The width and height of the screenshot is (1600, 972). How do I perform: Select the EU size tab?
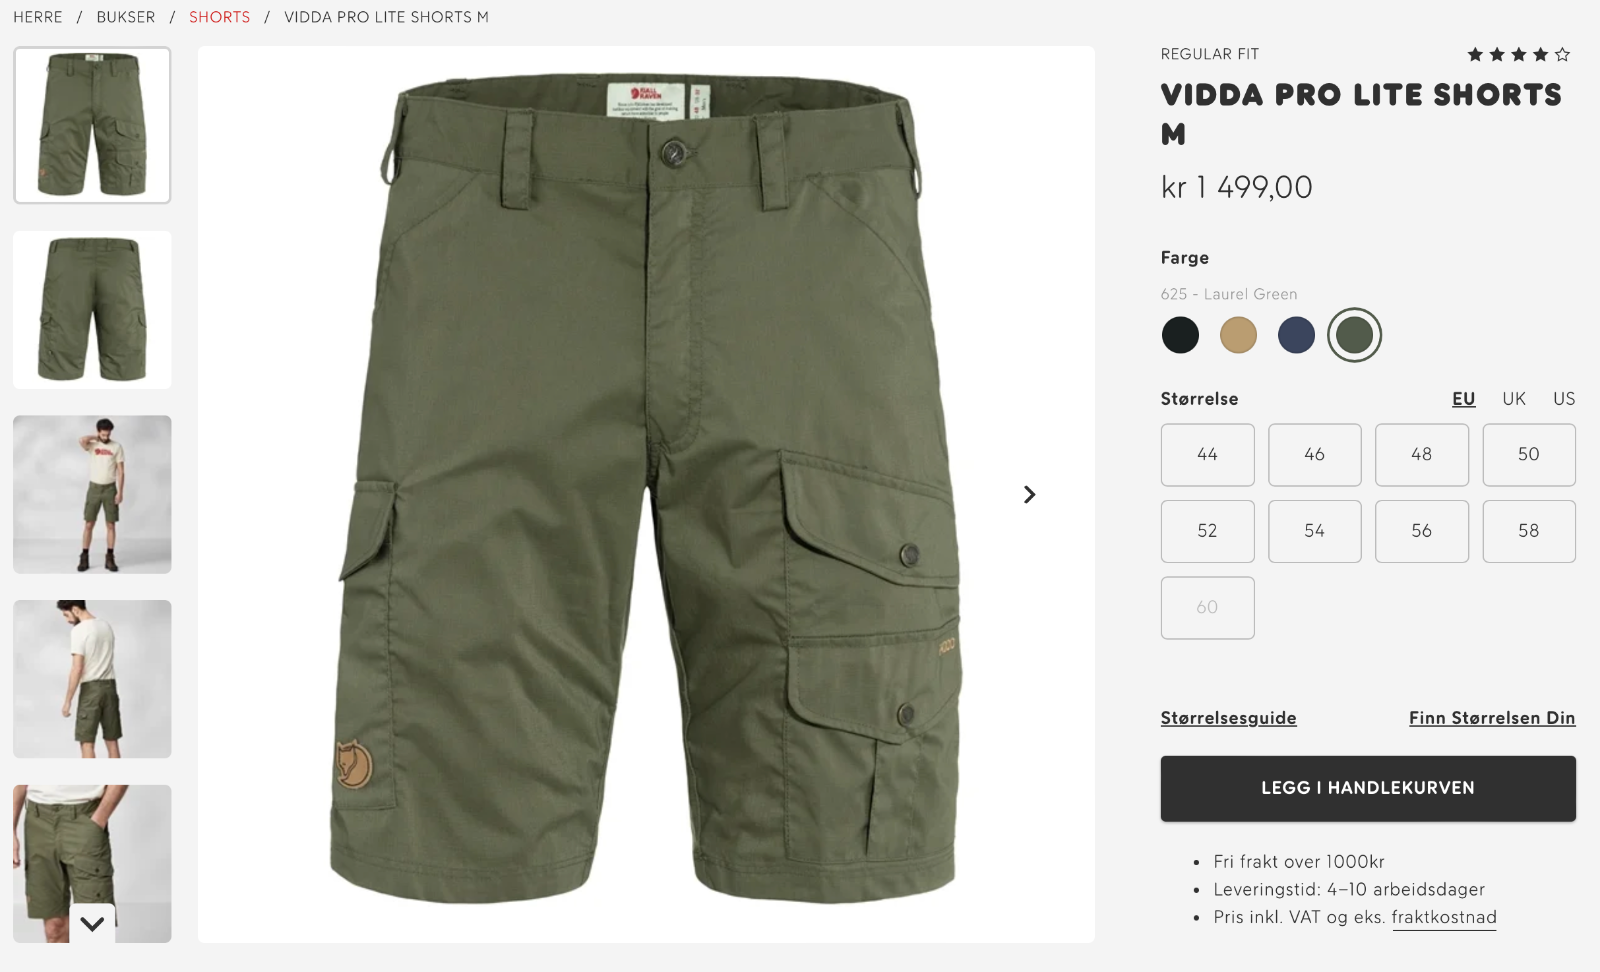1464,399
